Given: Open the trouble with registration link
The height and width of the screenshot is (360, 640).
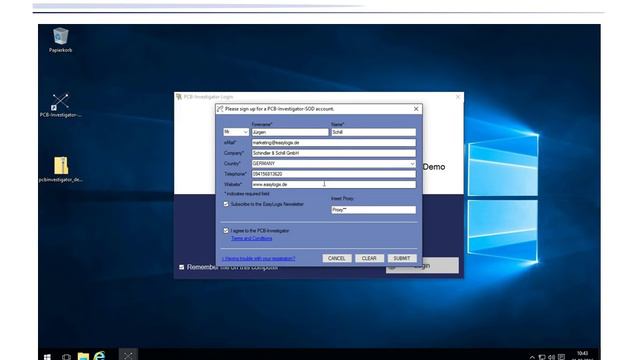Looking at the screenshot, I should point(258,258).
